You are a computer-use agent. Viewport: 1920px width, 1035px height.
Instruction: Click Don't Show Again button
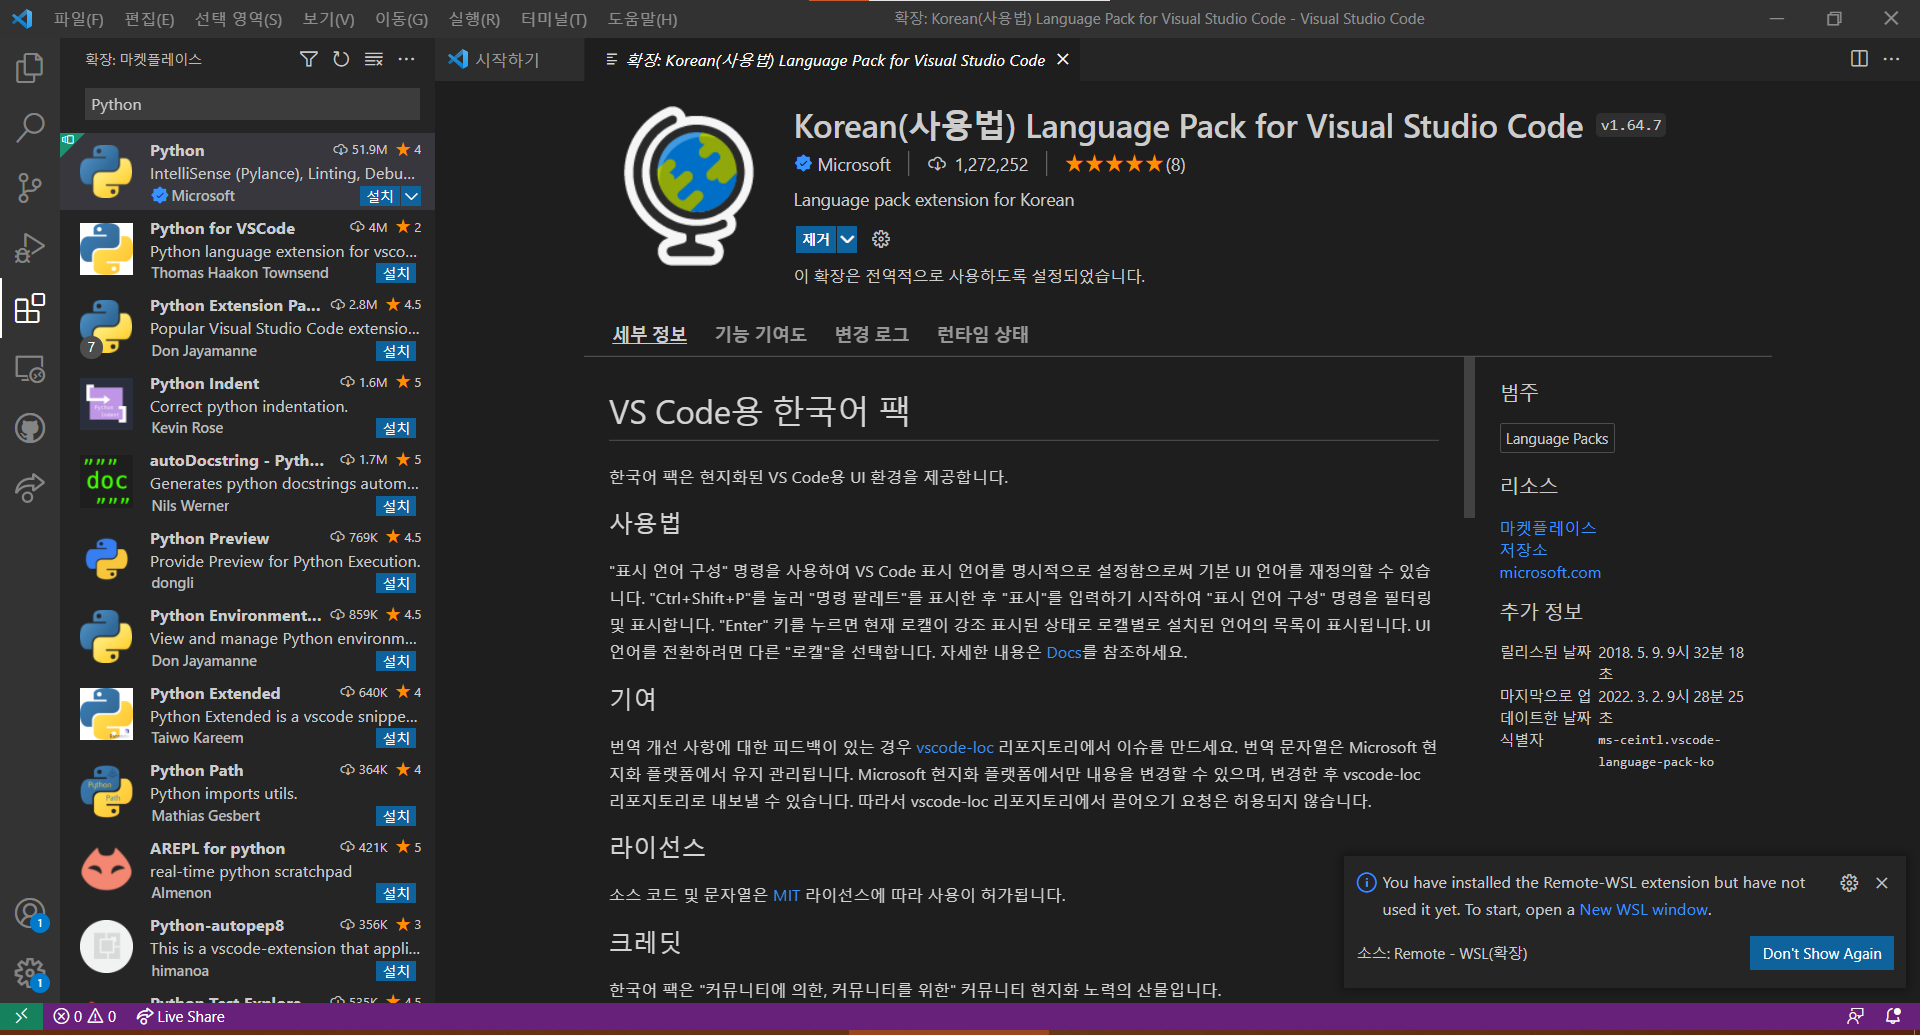coord(1821,953)
